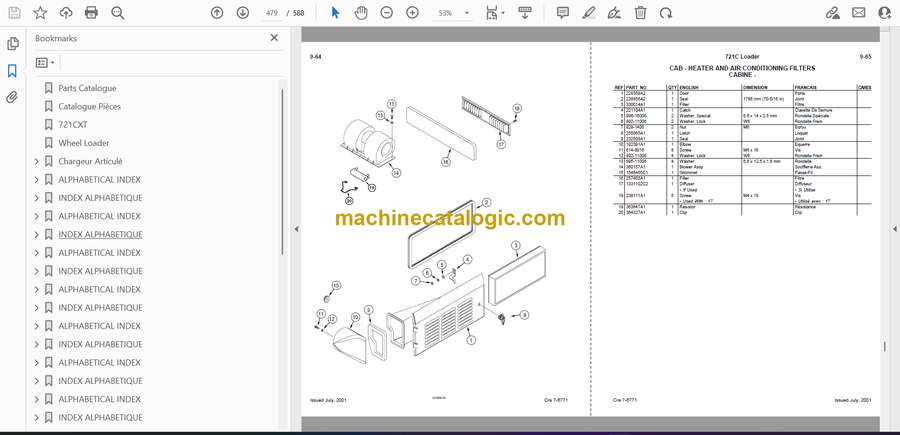Open the sign document tool
The height and width of the screenshot is (435, 900).
click(615, 13)
